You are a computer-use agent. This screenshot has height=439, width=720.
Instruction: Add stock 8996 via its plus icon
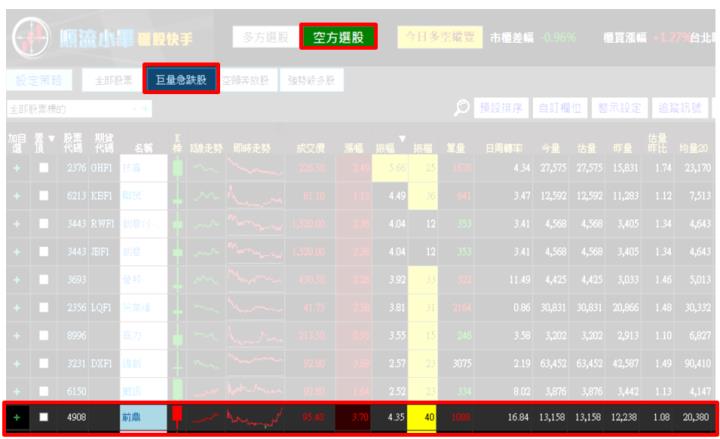(17, 336)
